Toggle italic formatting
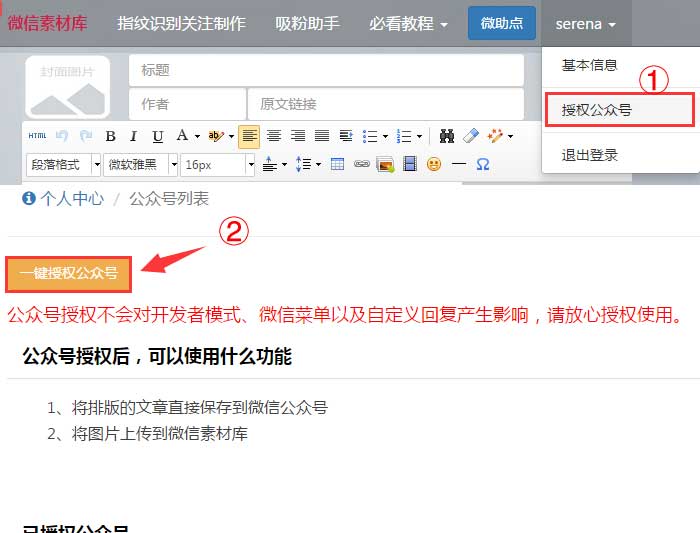700x533 pixels. [x=133, y=136]
